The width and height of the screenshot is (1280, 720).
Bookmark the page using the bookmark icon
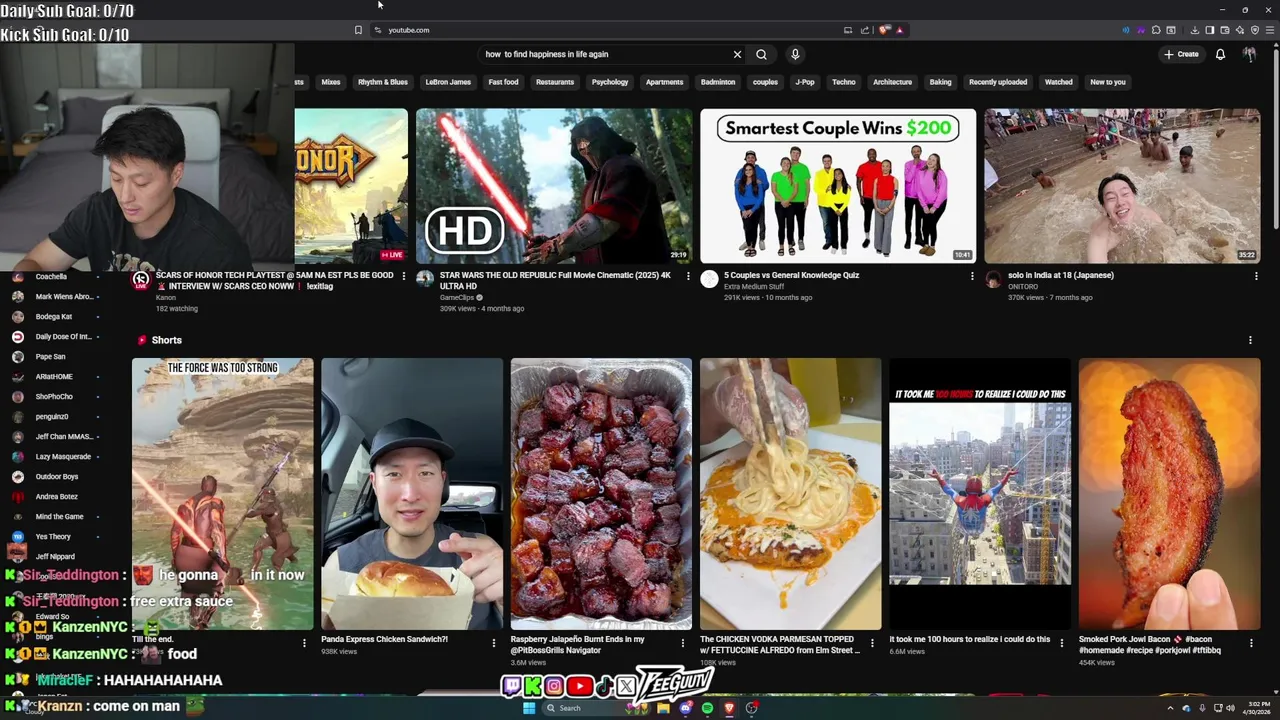point(358,30)
